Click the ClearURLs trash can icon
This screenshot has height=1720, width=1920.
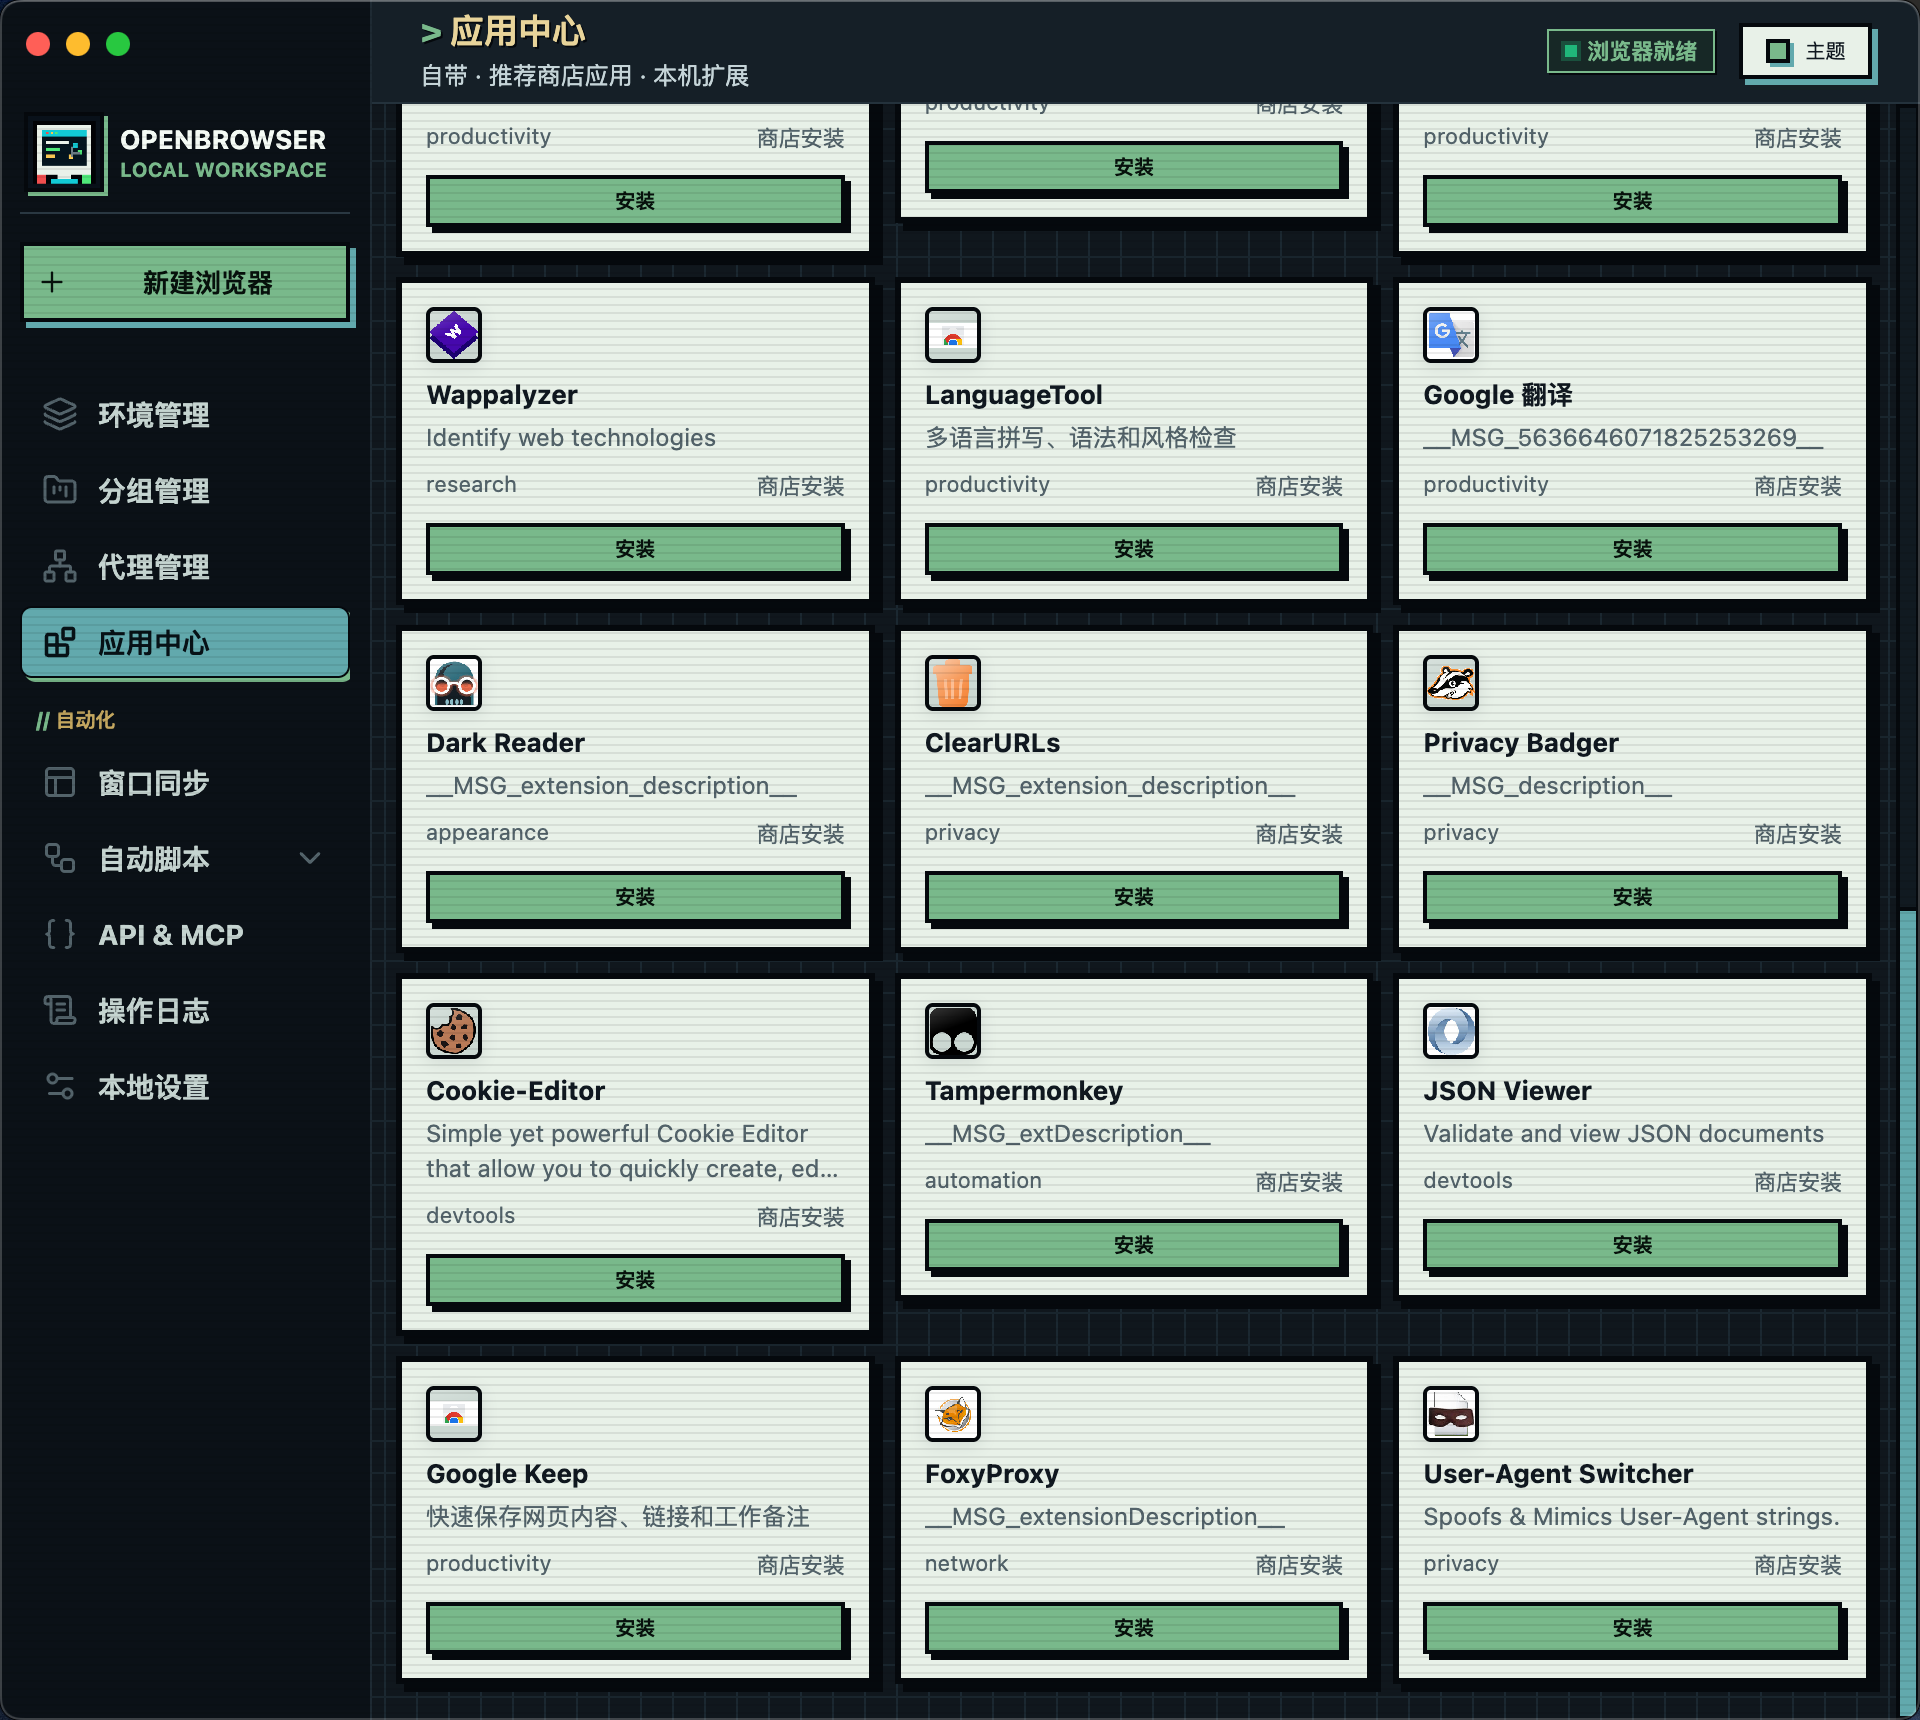(x=953, y=683)
